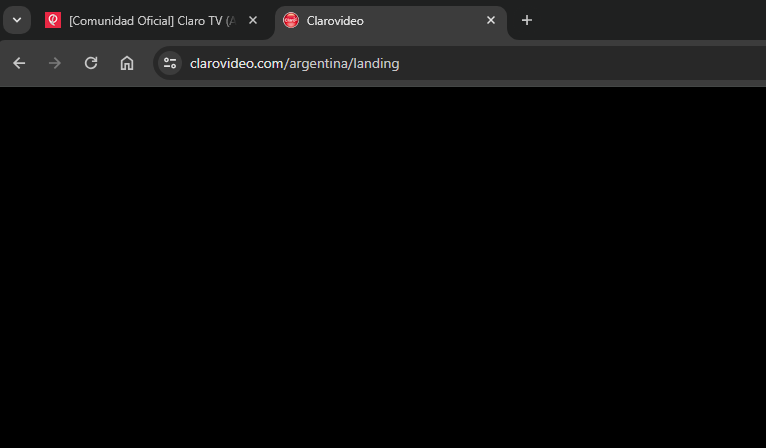Click the Claro community favicon on first tab

coord(53,20)
